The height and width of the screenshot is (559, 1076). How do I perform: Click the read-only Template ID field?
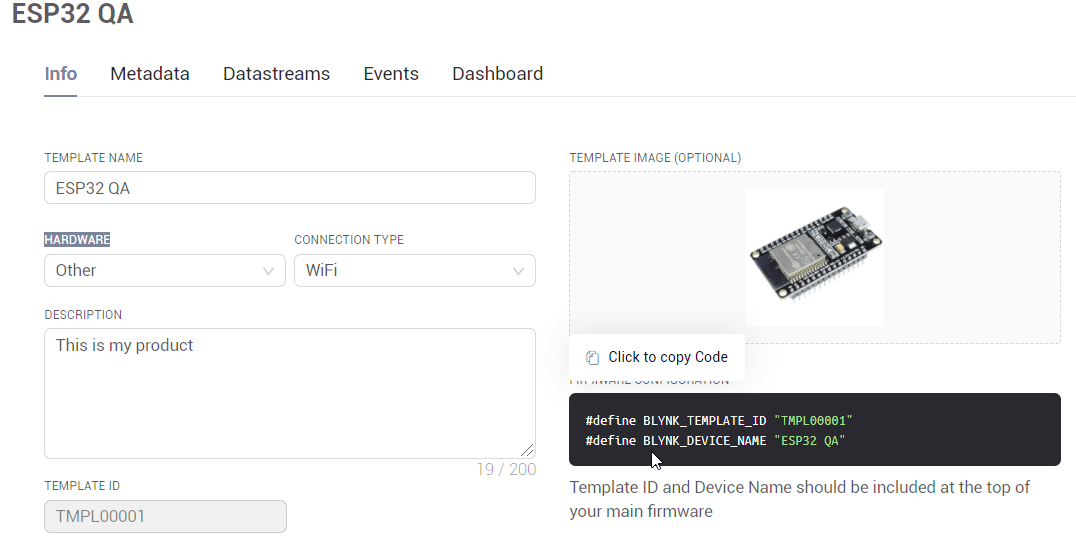coord(165,517)
